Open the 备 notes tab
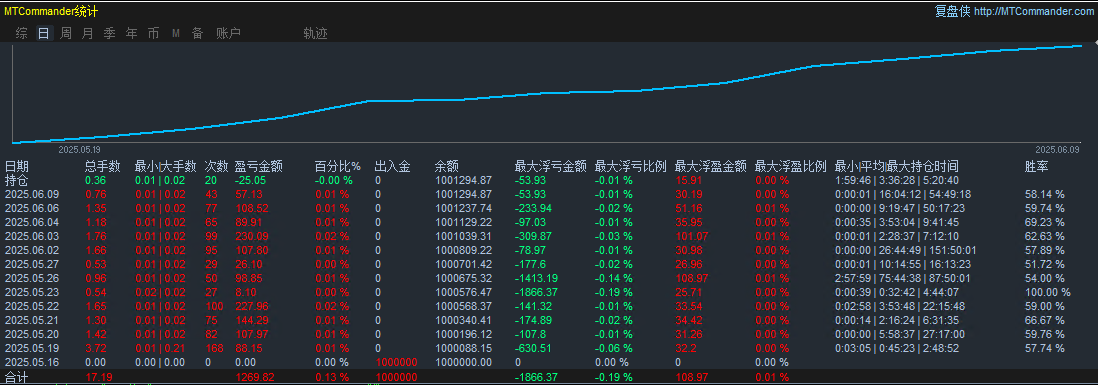Image resolution: width=1098 pixels, height=385 pixels. click(197, 33)
